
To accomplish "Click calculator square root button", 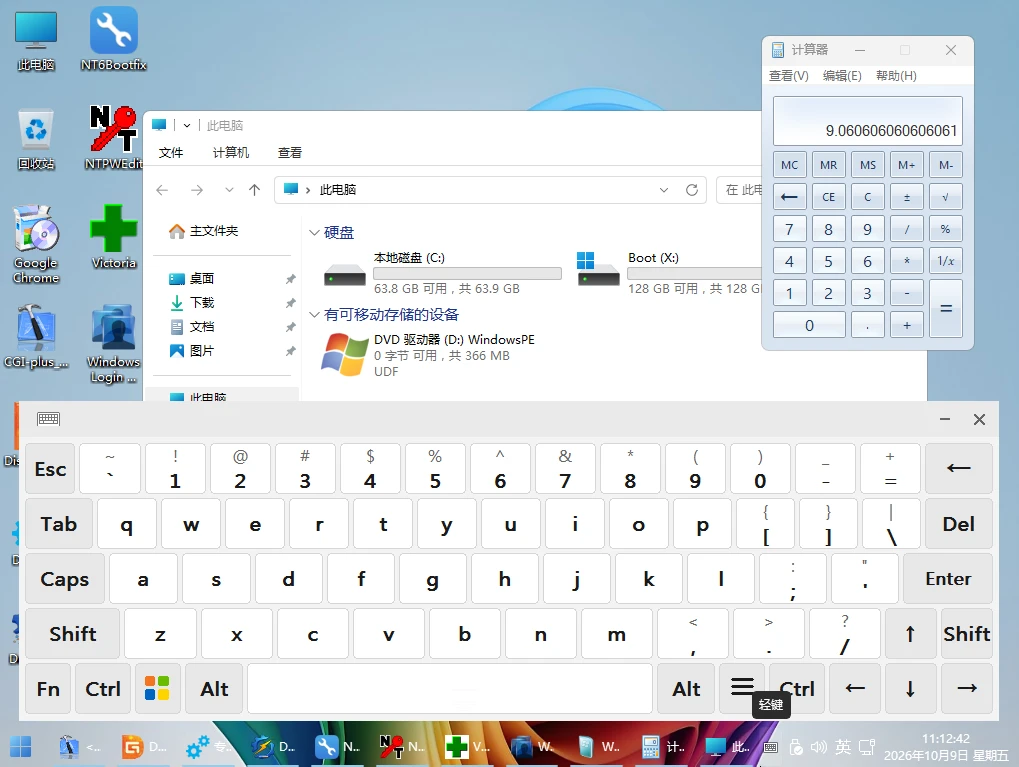I will pyautogui.click(x=946, y=197).
